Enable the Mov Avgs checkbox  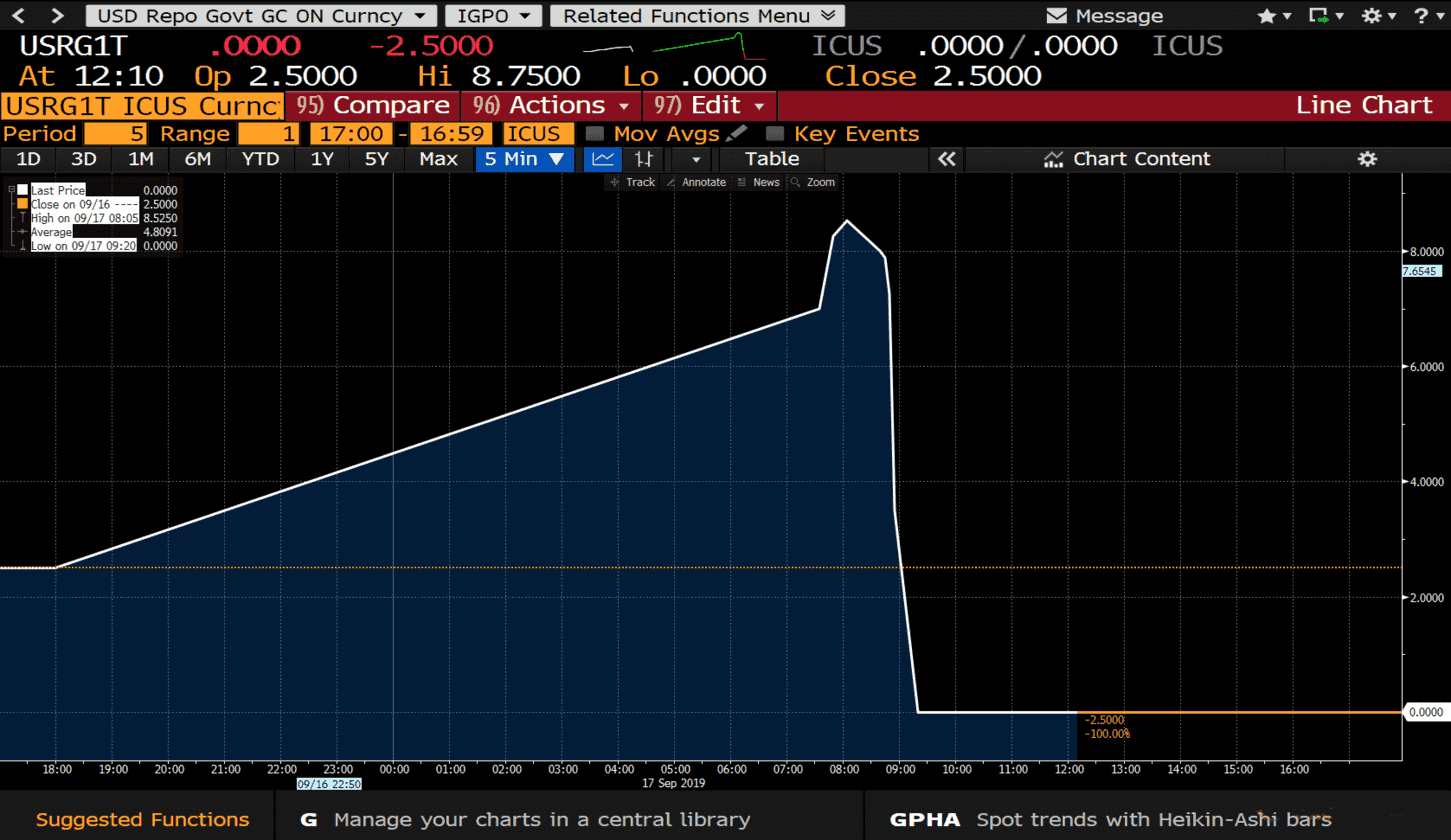tap(594, 134)
